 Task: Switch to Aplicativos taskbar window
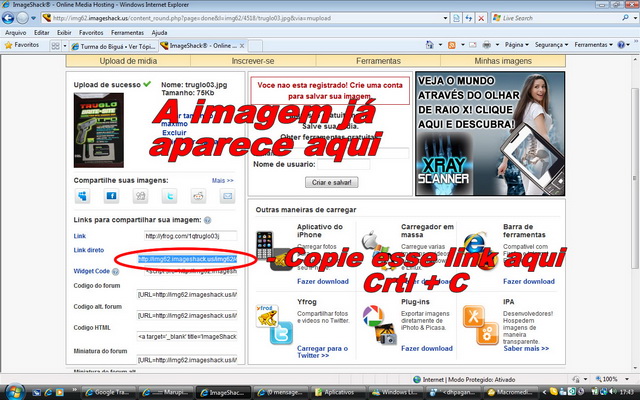pos(338,393)
